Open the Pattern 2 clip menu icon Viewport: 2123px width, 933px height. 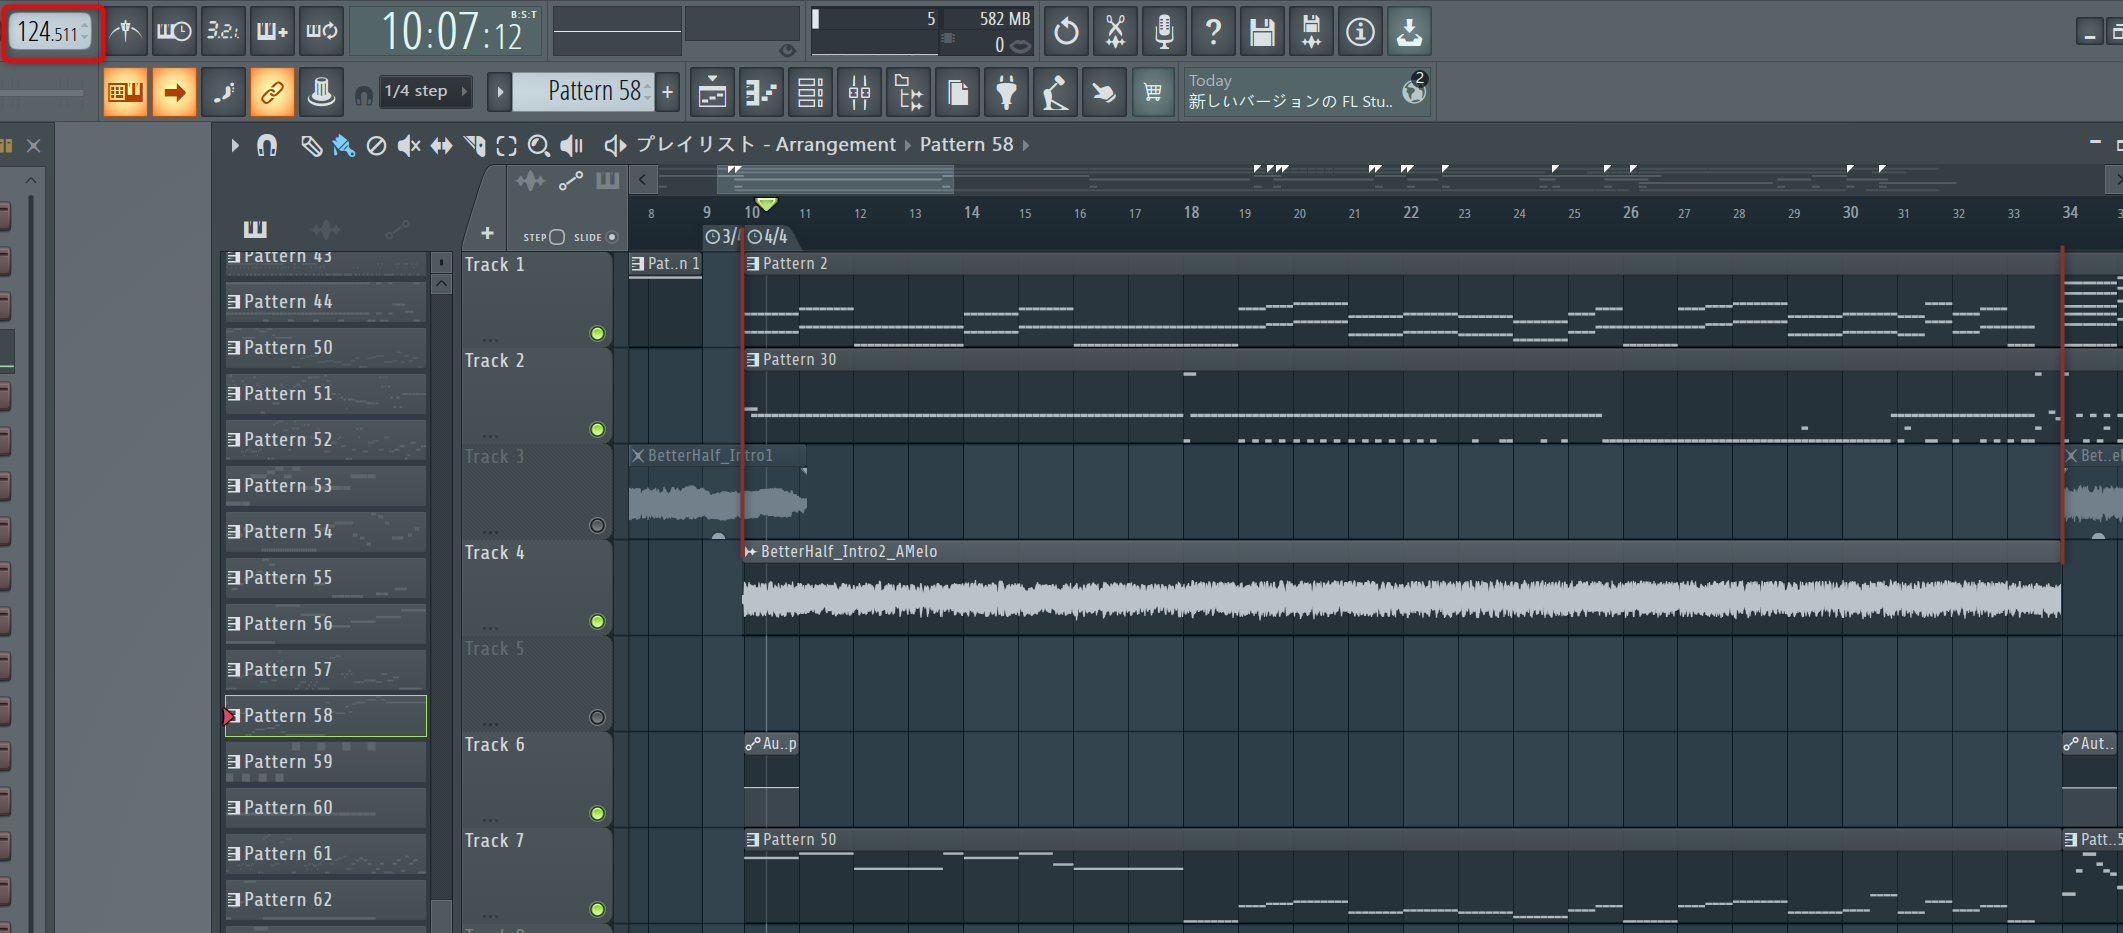click(x=753, y=264)
